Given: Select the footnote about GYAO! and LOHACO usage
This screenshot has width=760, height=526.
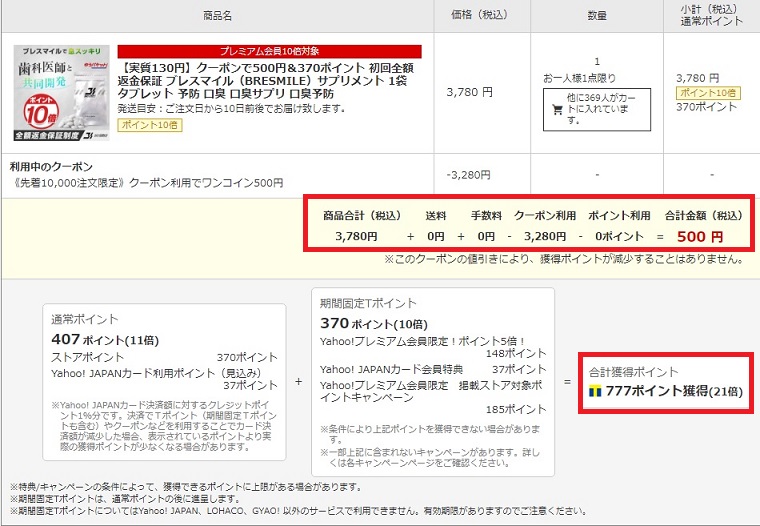Looking at the screenshot, I should pyautogui.click(x=299, y=511).
